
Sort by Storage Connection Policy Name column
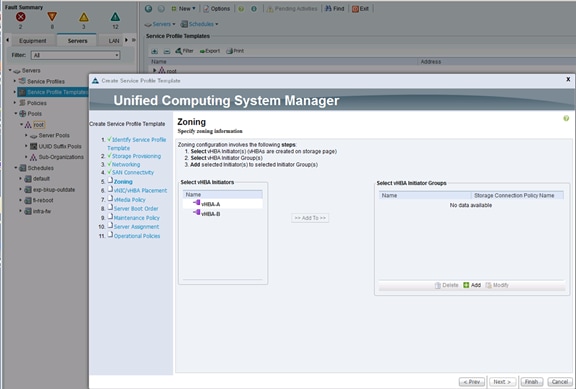click(517, 195)
